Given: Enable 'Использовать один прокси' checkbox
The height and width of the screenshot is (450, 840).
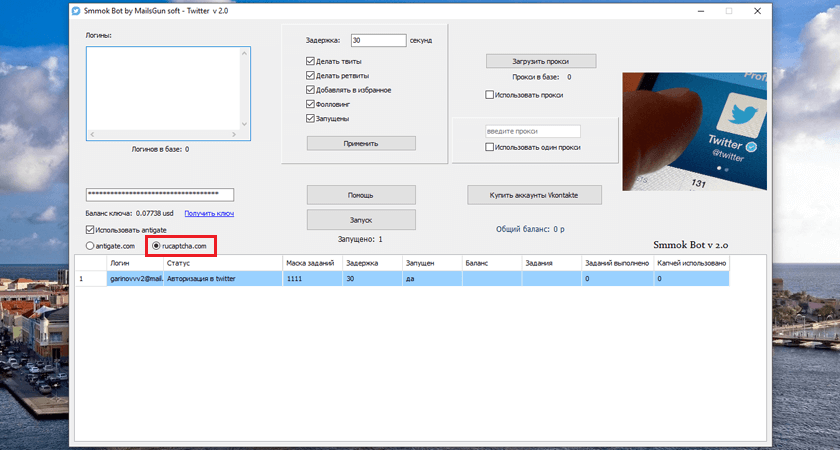Looking at the screenshot, I should pyautogui.click(x=489, y=147).
